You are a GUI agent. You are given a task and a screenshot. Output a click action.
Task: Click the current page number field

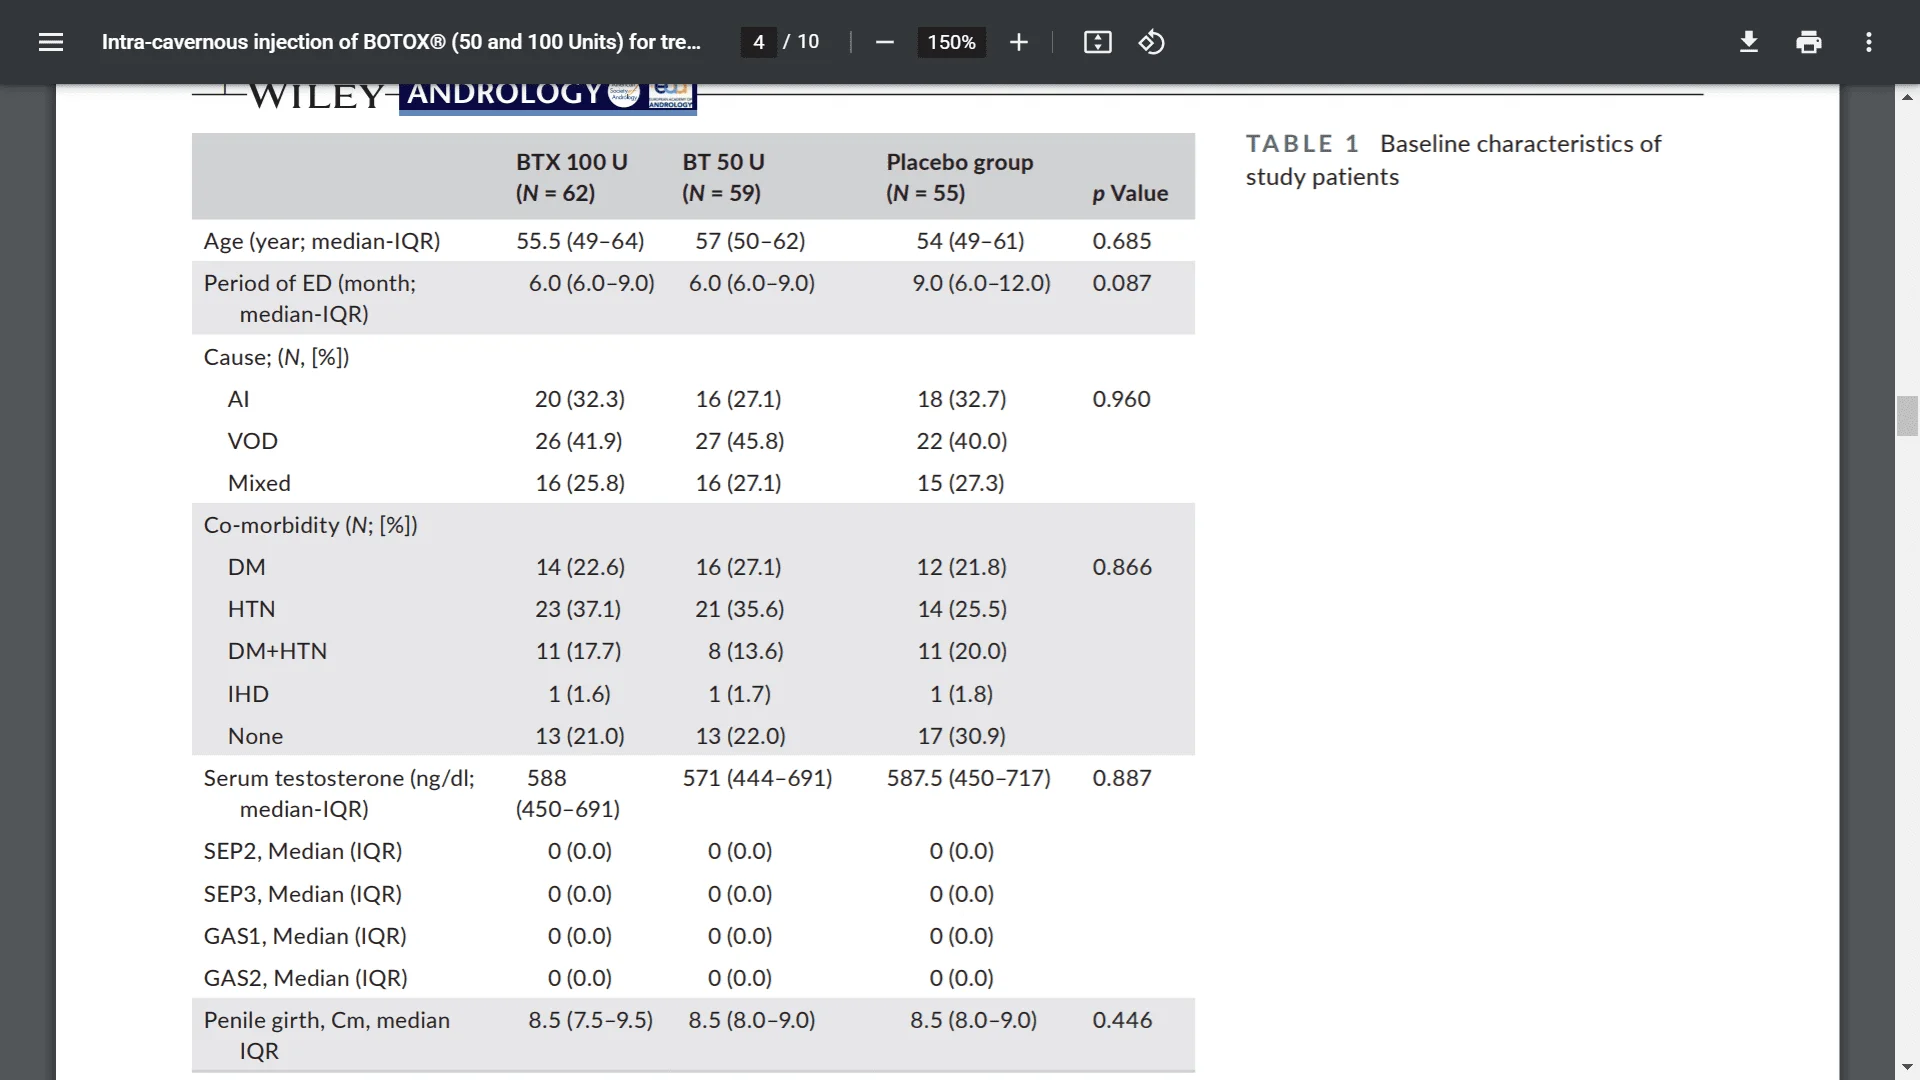[x=758, y=42]
